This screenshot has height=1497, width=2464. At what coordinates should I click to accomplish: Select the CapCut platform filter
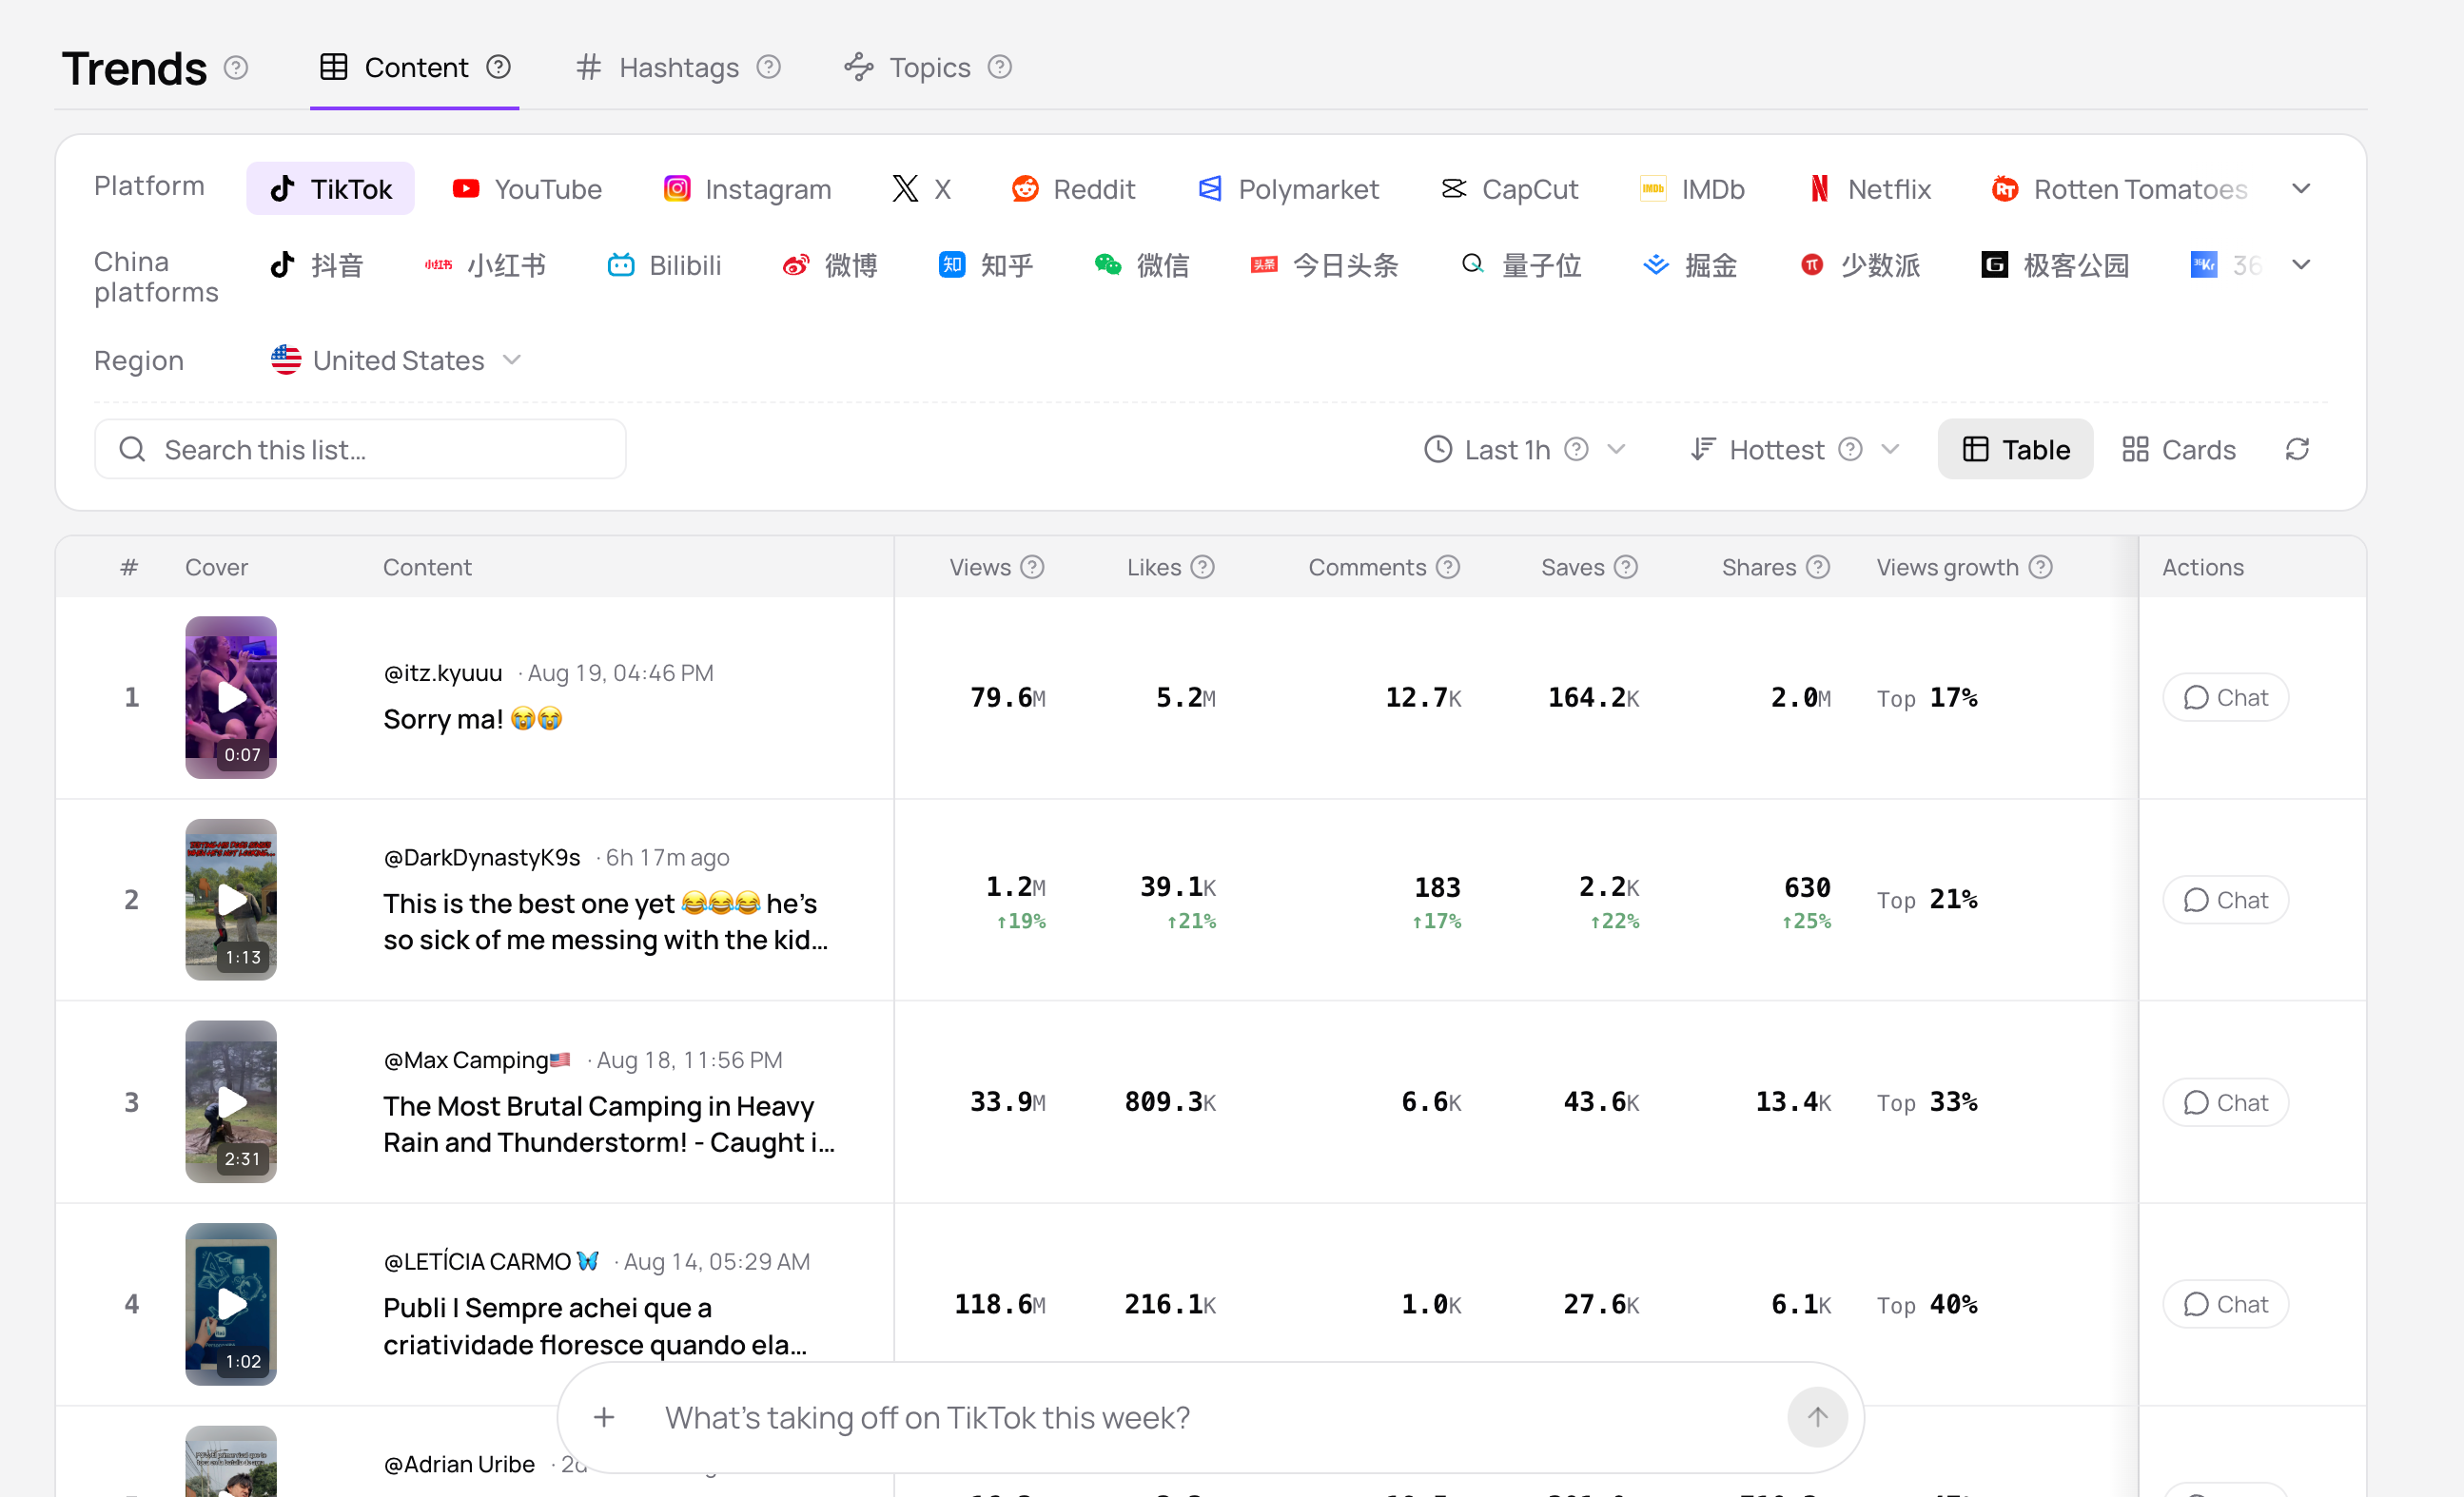[1509, 189]
